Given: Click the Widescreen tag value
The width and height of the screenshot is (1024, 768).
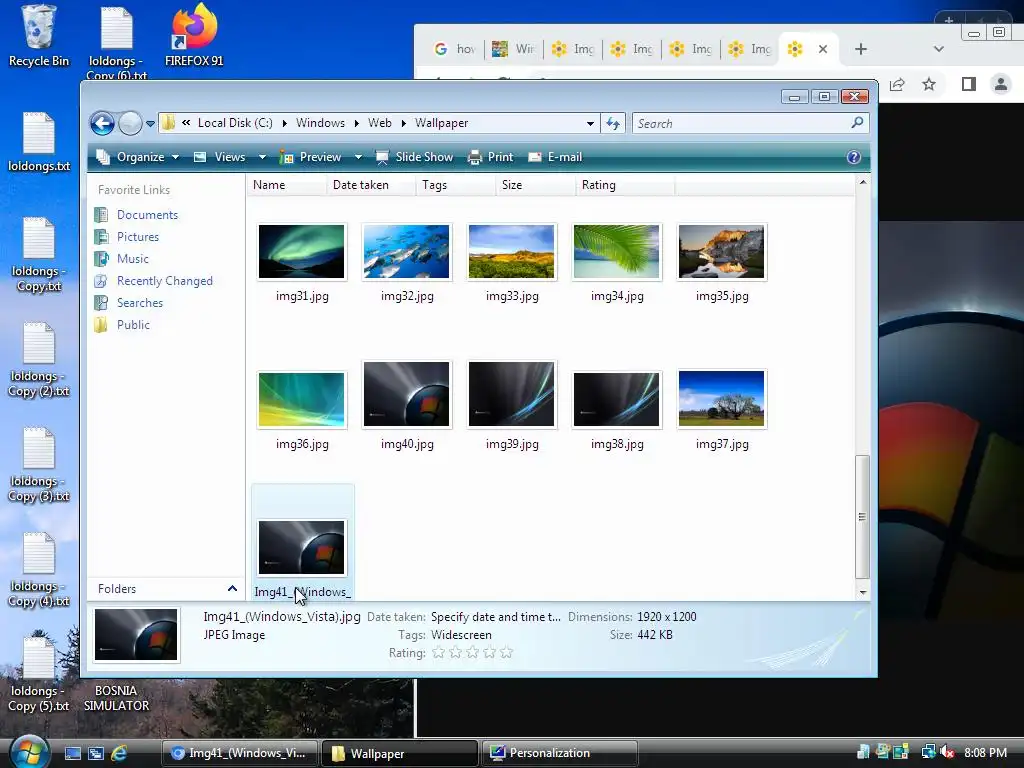Looking at the screenshot, I should pyautogui.click(x=461, y=635).
